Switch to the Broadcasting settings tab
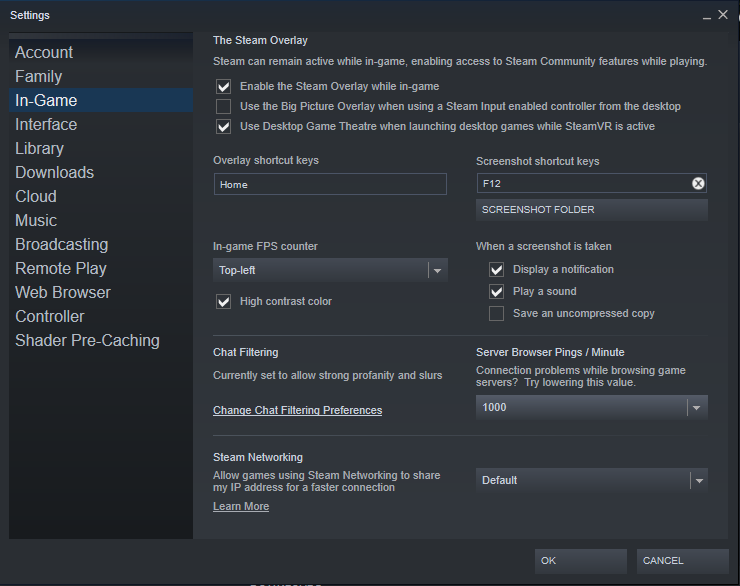Image resolution: width=740 pixels, height=586 pixels. pyautogui.click(x=62, y=244)
